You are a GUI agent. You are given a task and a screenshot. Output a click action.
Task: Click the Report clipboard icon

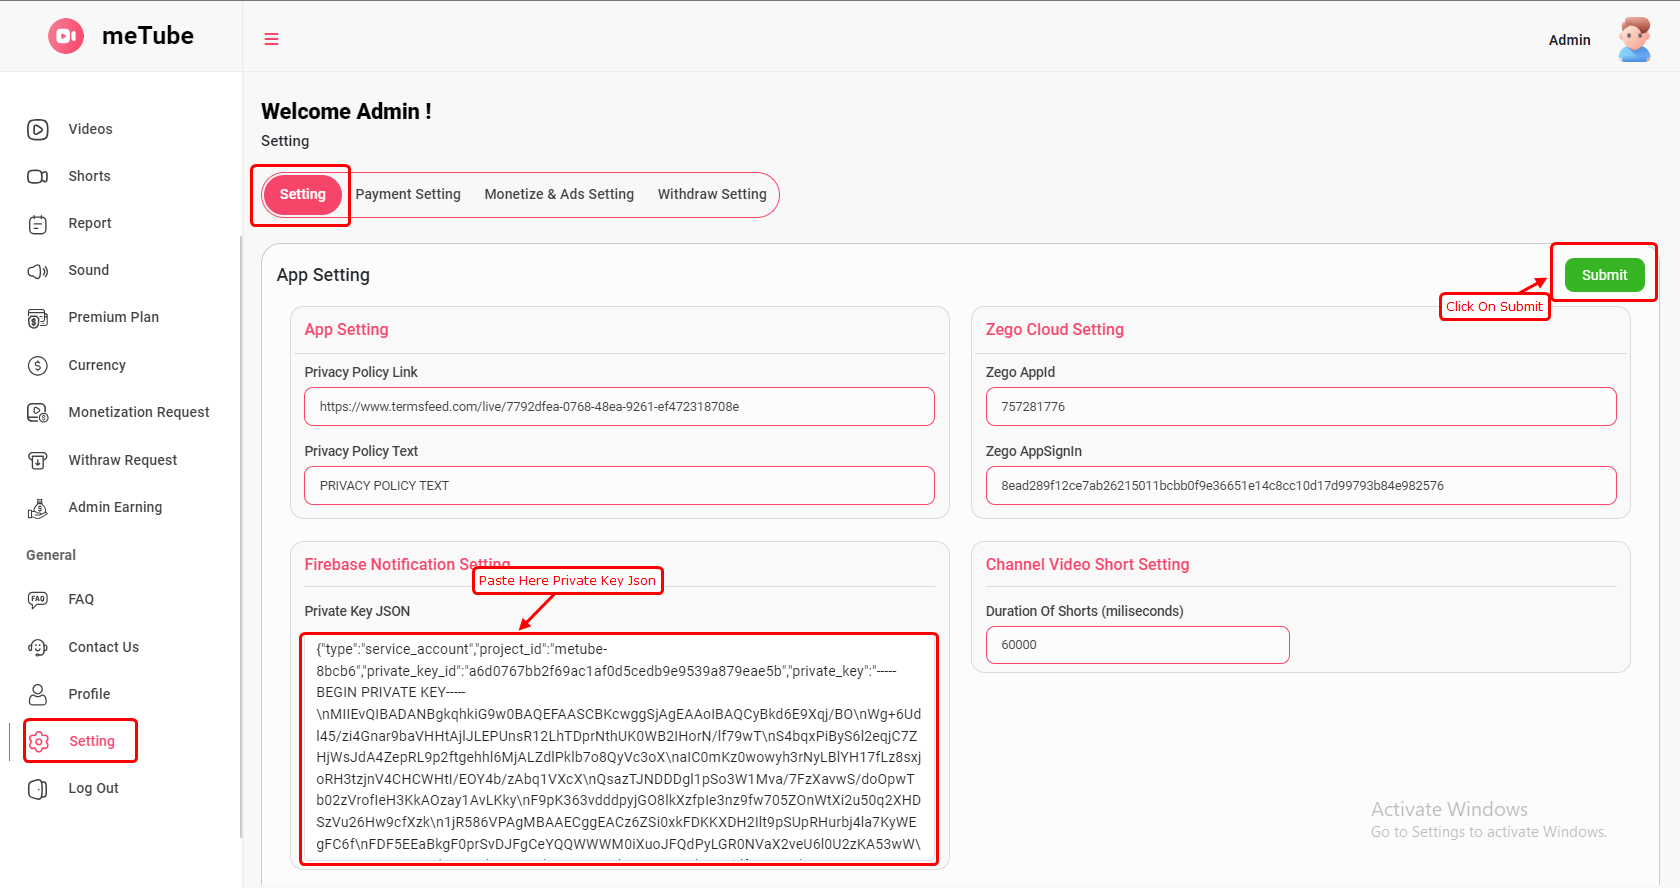pos(38,224)
